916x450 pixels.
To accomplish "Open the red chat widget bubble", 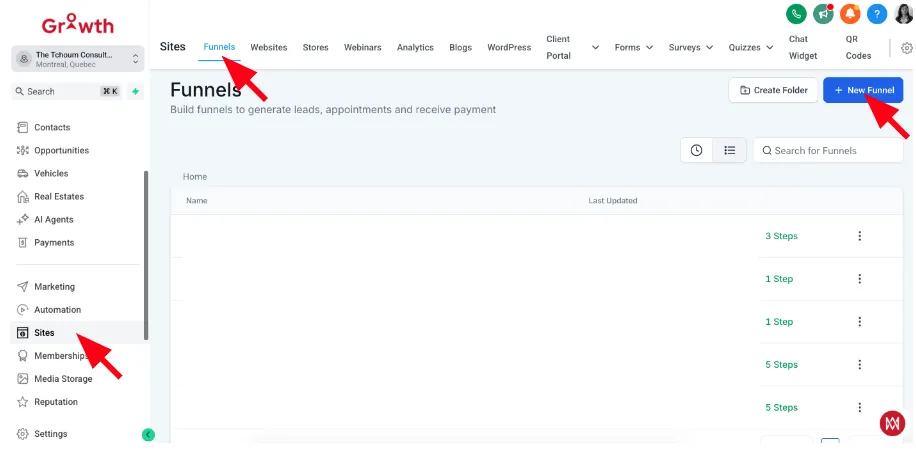I will click(x=892, y=423).
